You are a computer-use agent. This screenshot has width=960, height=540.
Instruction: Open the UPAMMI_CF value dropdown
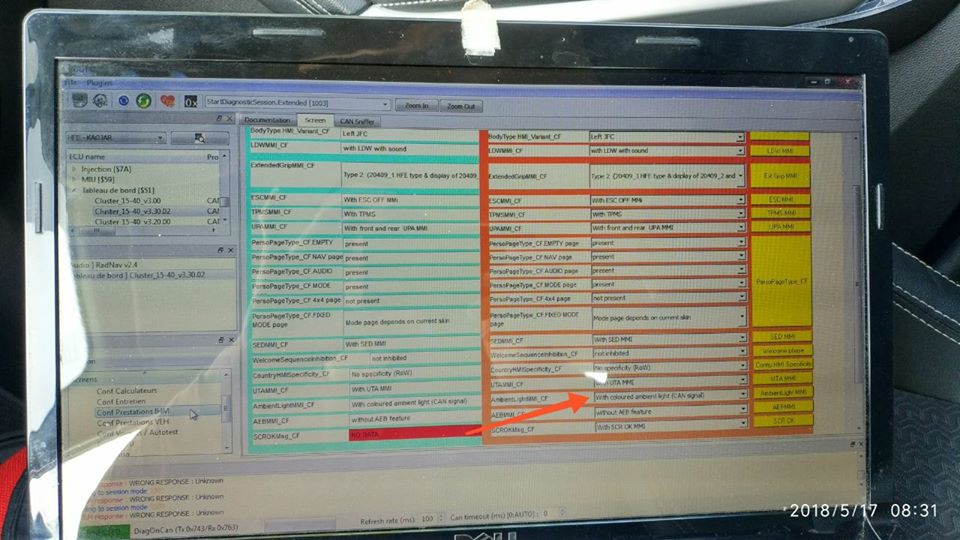(667, 228)
